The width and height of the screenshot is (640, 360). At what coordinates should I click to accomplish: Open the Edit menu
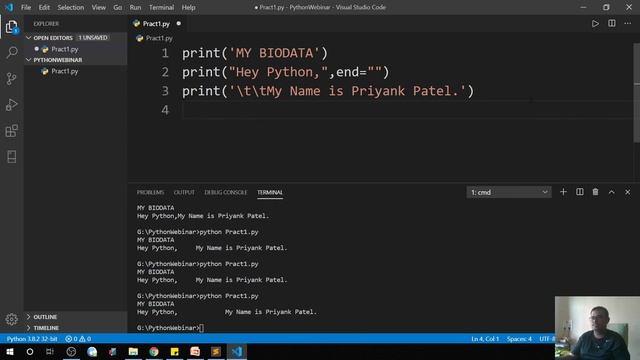coord(44,7)
